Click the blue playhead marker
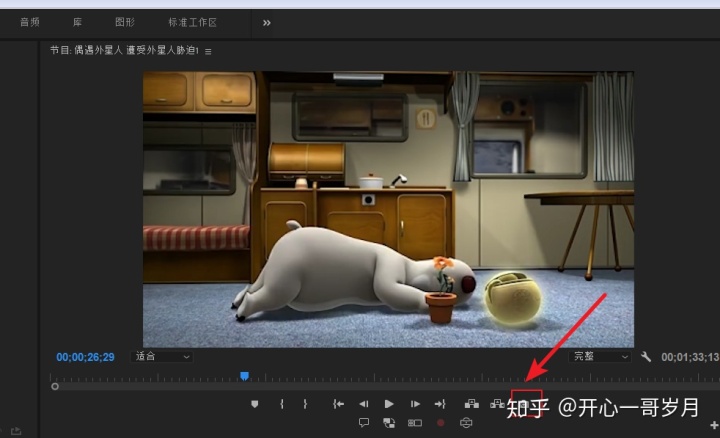The height and width of the screenshot is (438, 720). [245, 376]
